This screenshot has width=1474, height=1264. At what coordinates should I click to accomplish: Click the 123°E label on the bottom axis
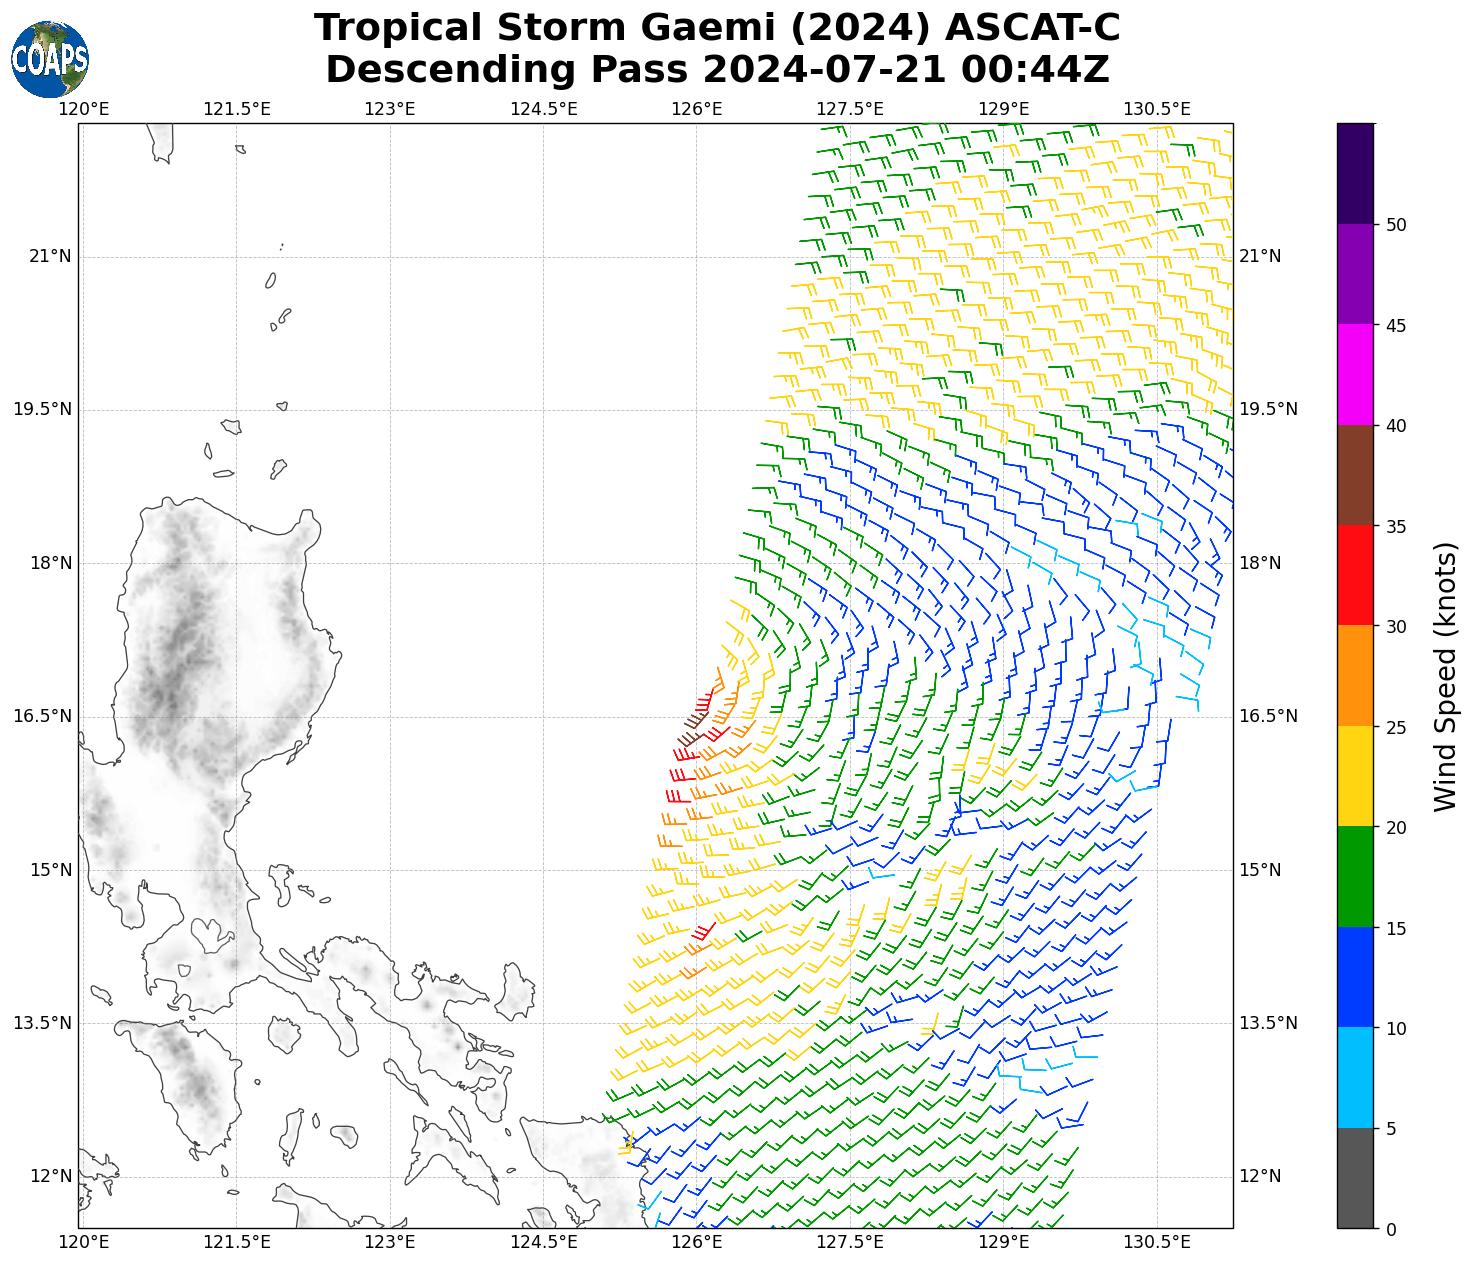point(389,1242)
